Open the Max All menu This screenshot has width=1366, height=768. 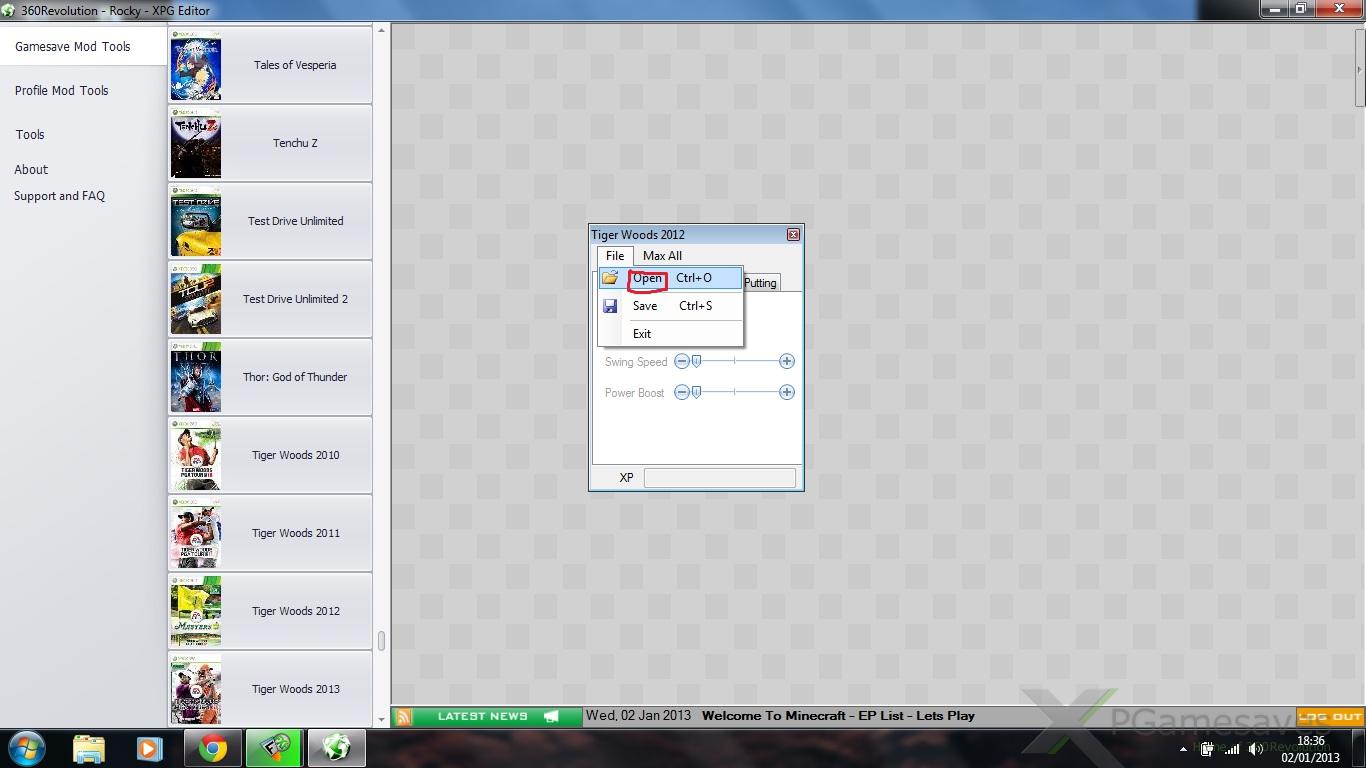pyautogui.click(x=662, y=256)
